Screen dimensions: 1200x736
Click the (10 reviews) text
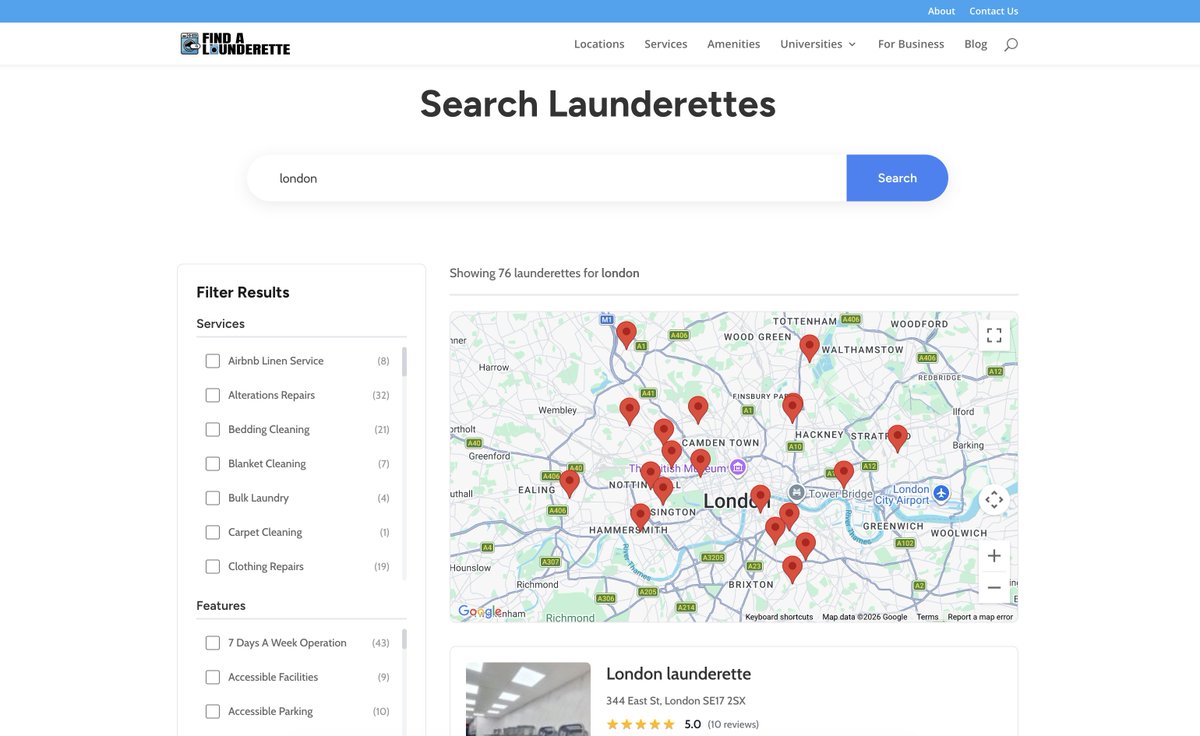click(x=733, y=724)
